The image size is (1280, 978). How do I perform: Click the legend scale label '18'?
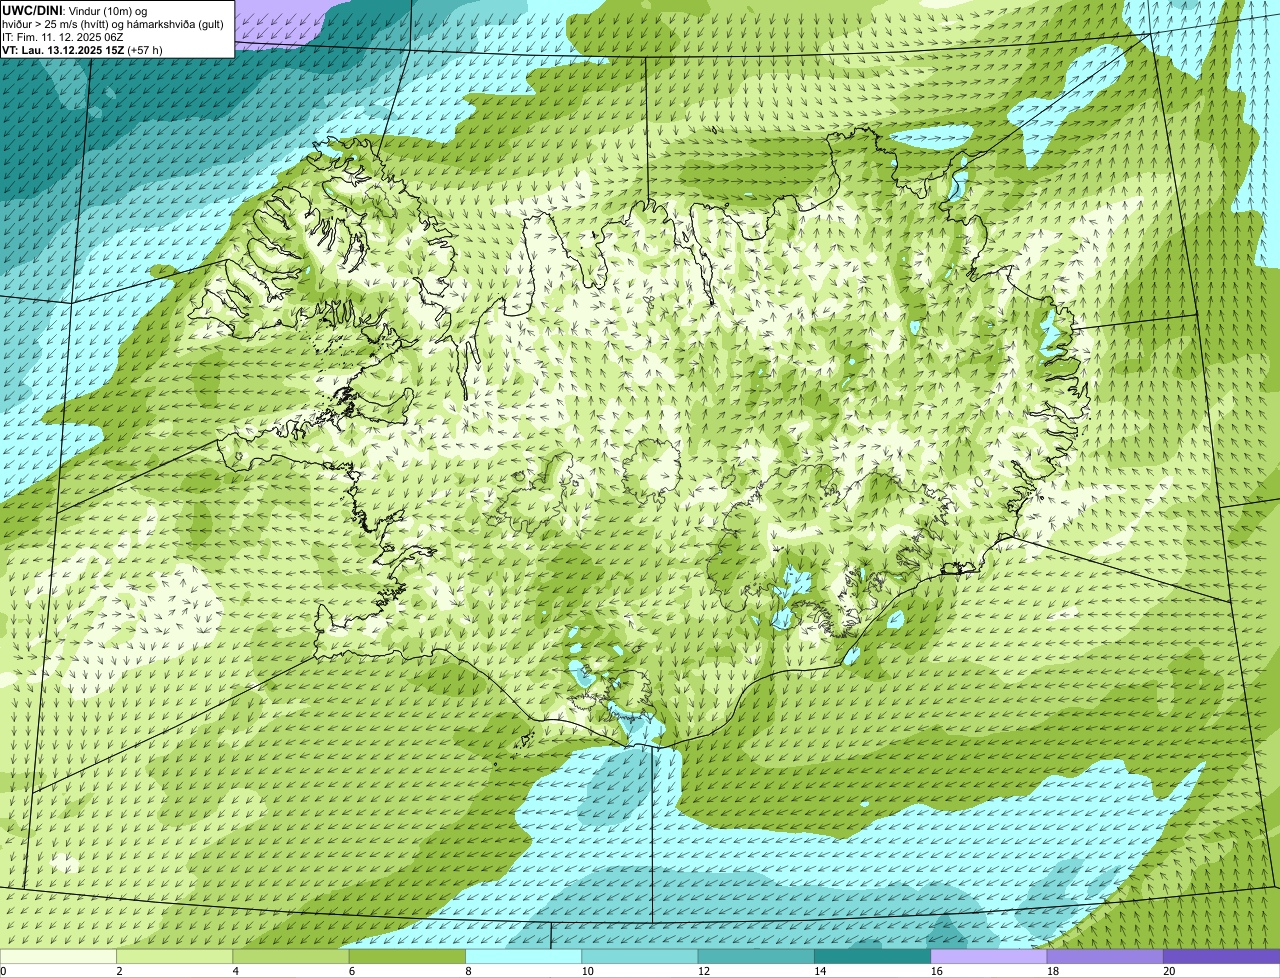[x=1052, y=971]
